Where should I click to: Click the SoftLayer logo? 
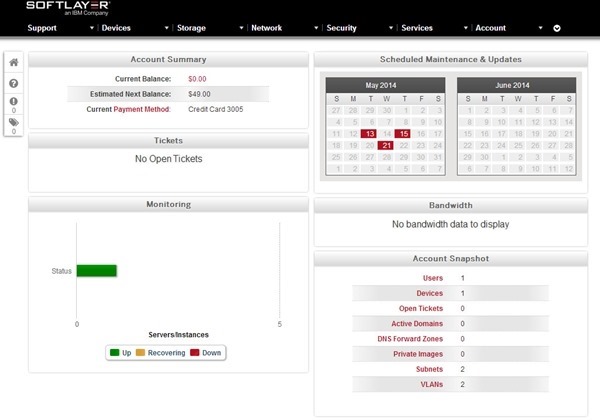(x=68, y=8)
